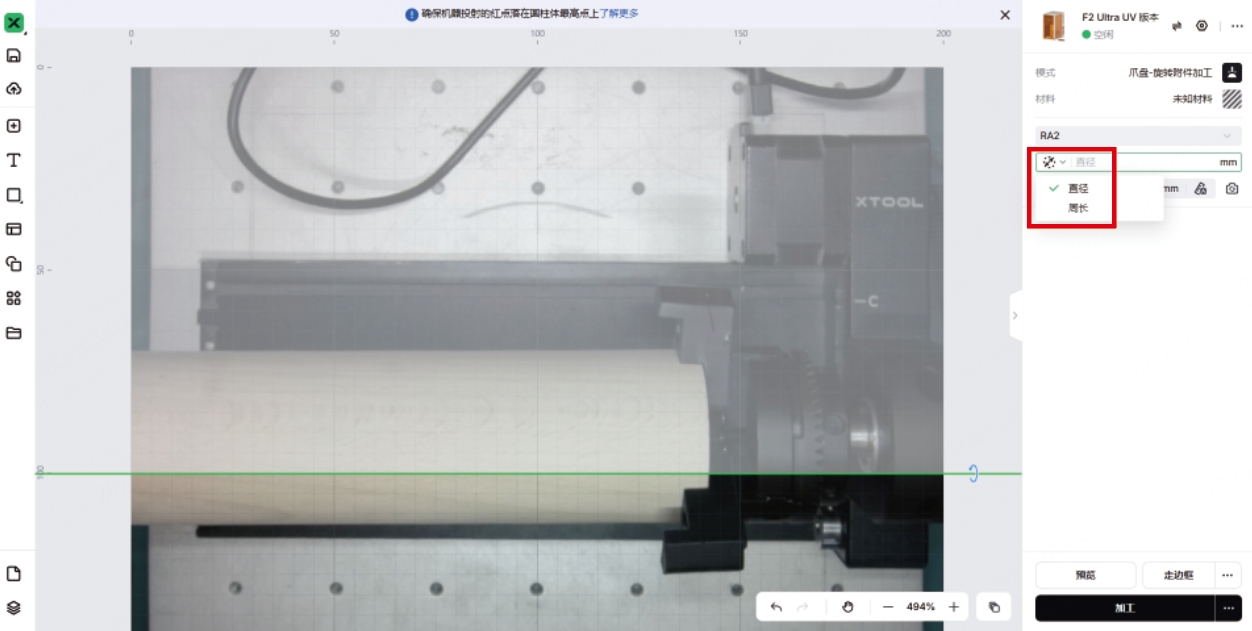Click the camera refresh icon
1252x631 pixels.
click(1232, 189)
